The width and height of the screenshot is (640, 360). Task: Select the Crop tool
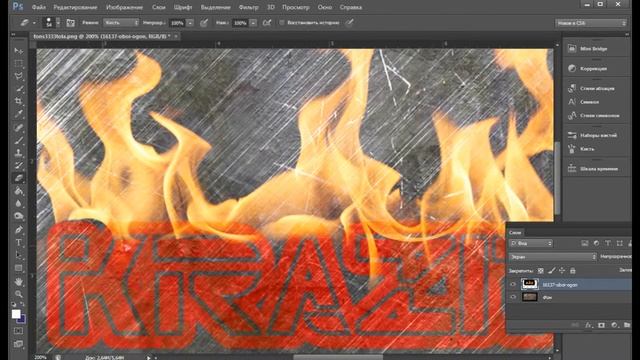(18, 101)
